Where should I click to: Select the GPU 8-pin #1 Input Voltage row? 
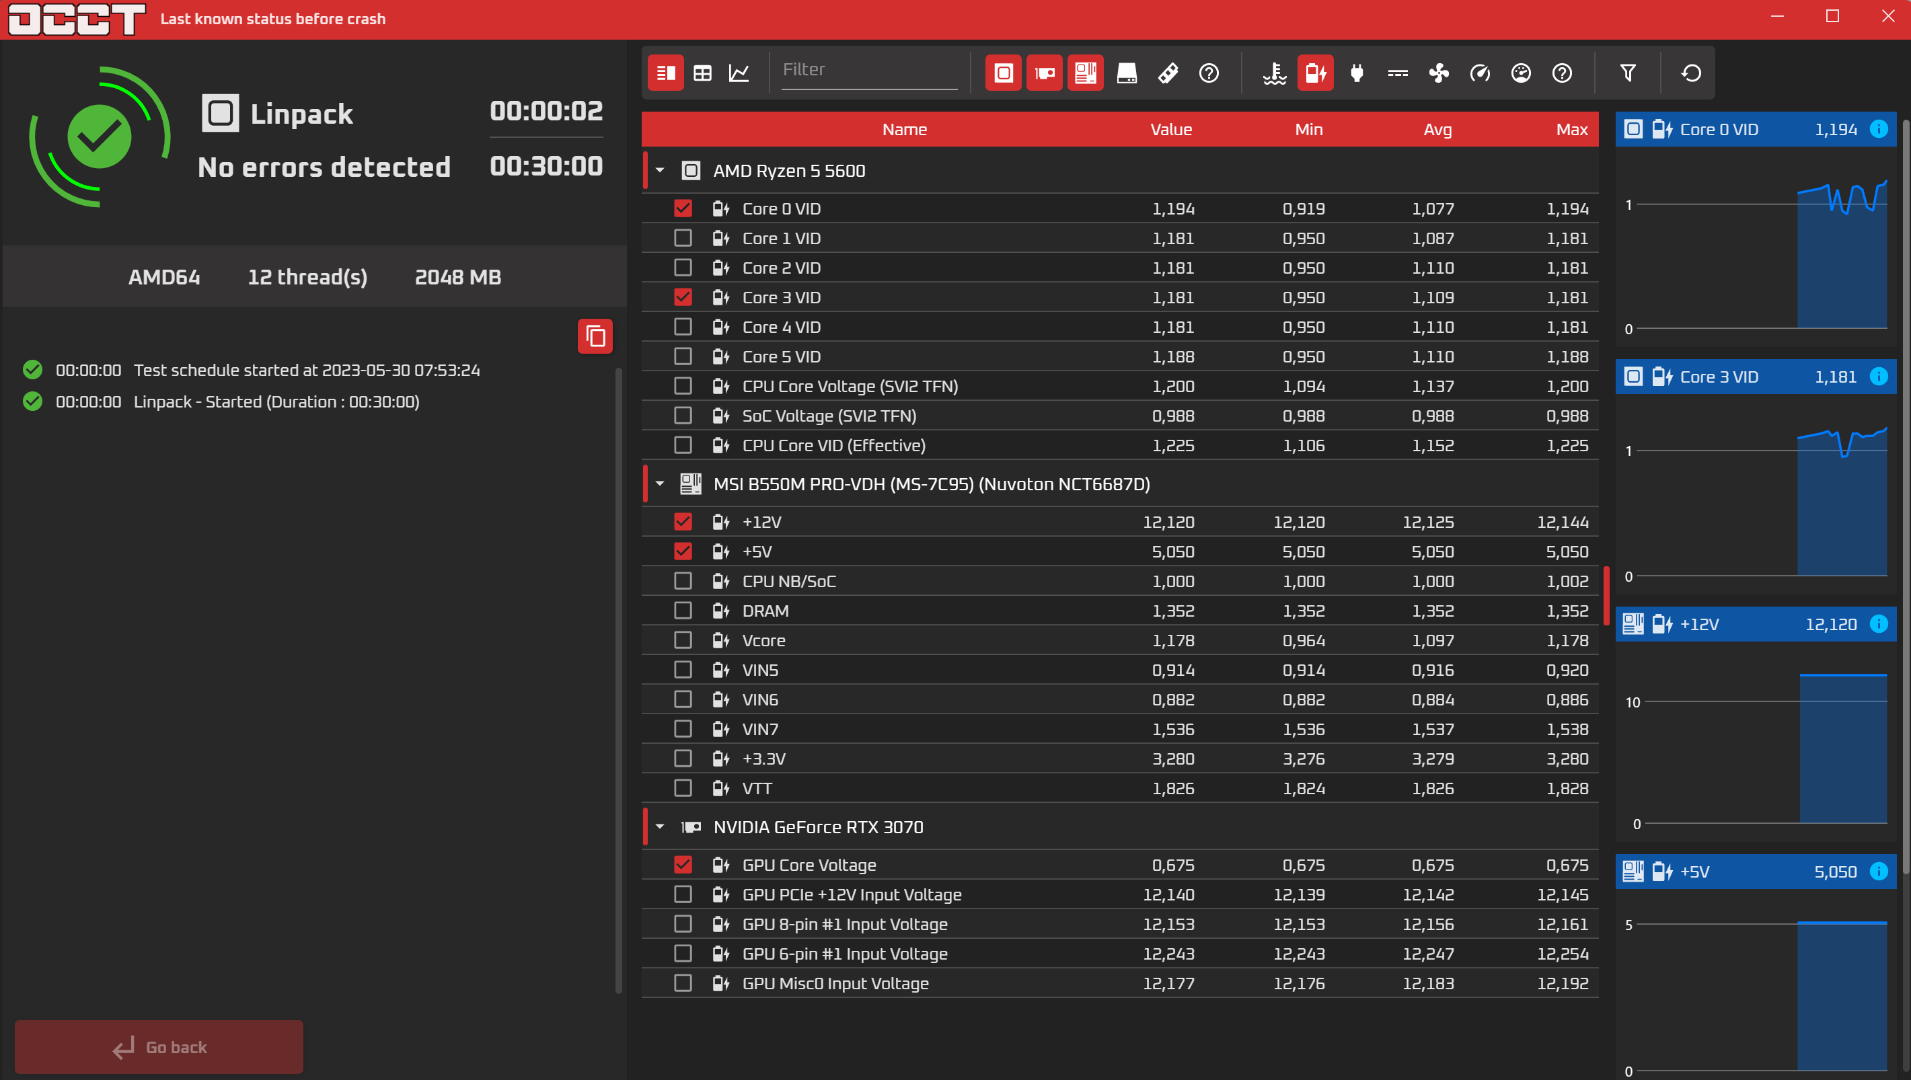[x=1120, y=924]
